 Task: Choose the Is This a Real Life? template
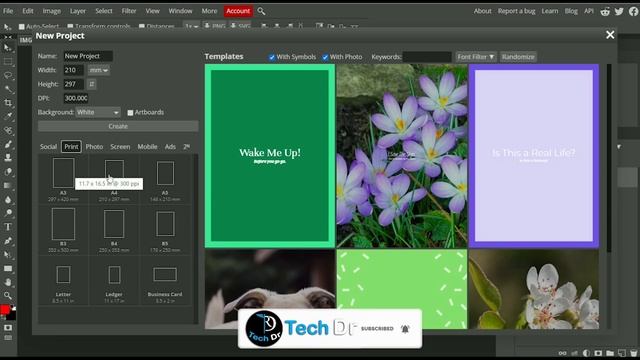(534, 156)
